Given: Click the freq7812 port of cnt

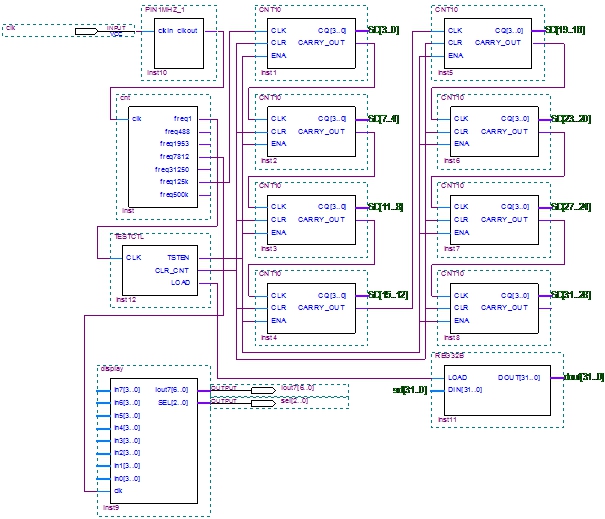Looking at the screenshot, I should (174, 156).
